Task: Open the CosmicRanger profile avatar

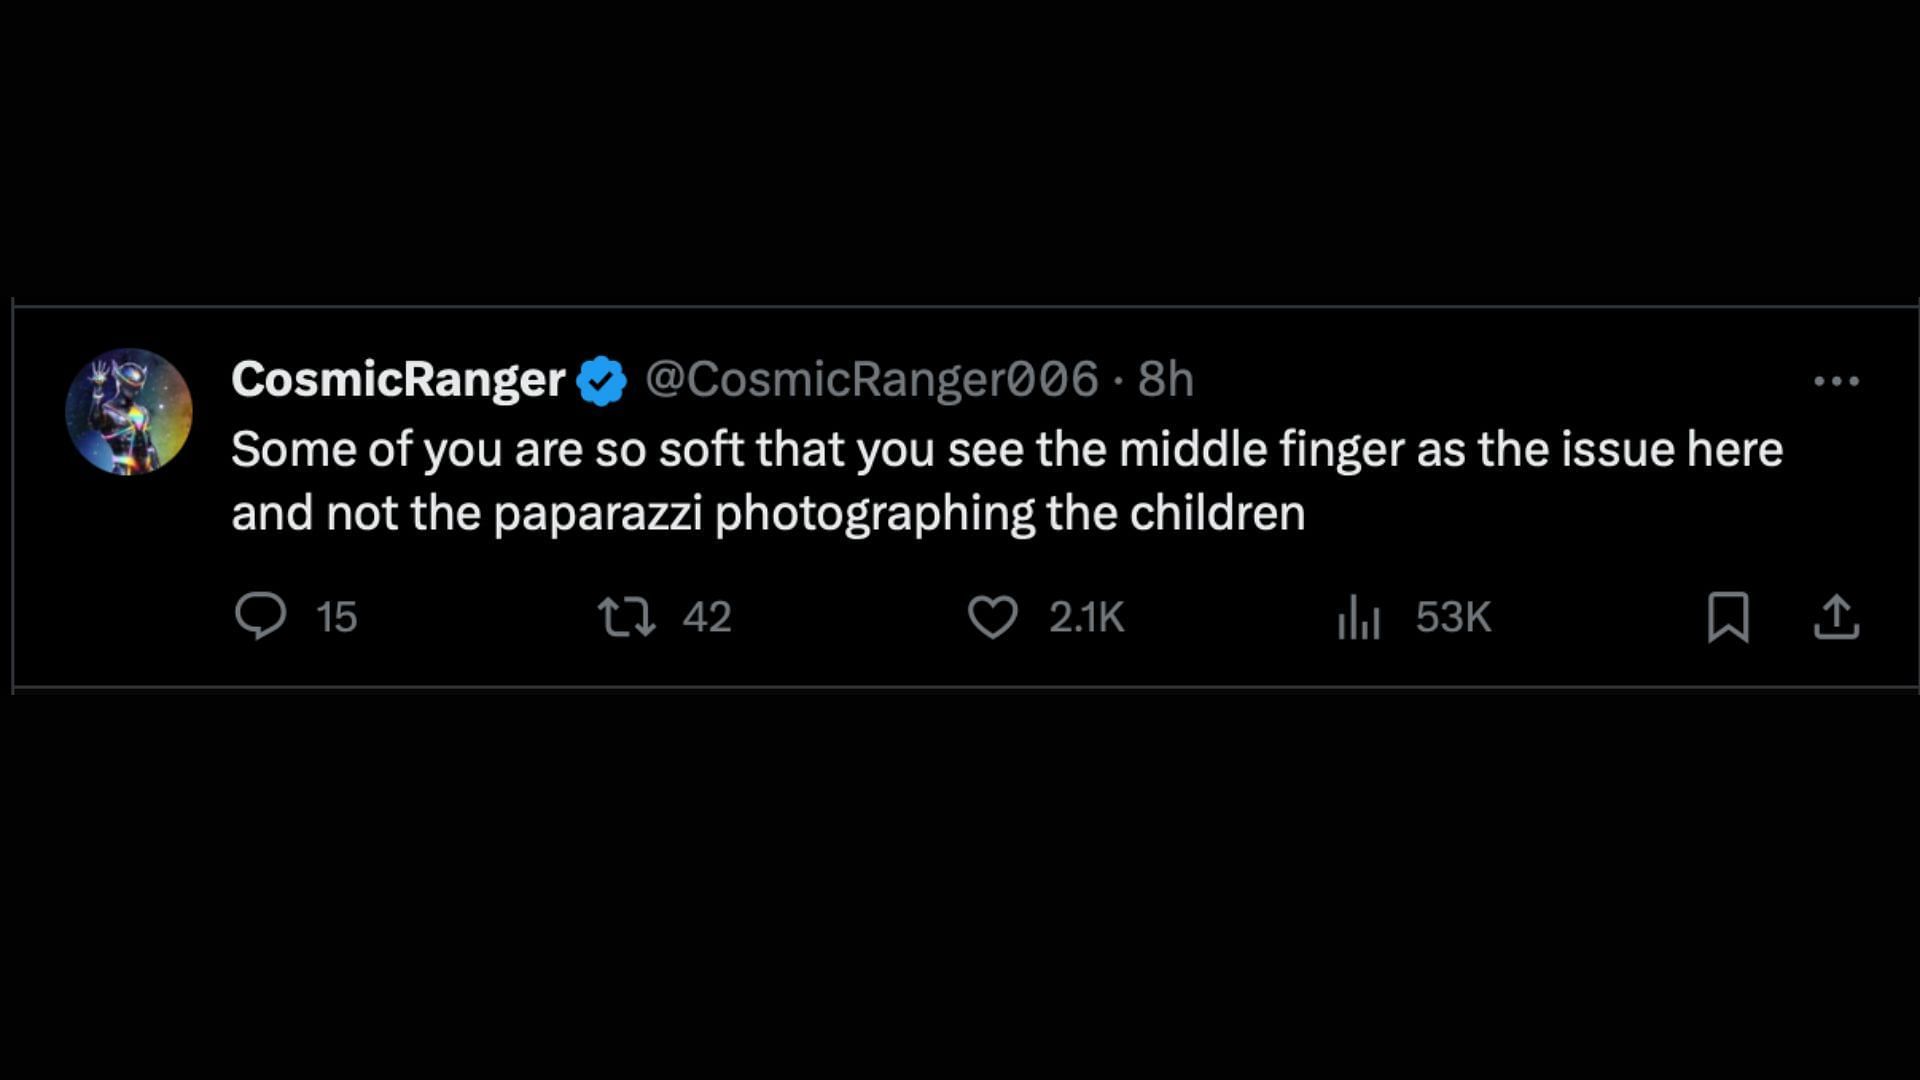Action: click(129, 411)
